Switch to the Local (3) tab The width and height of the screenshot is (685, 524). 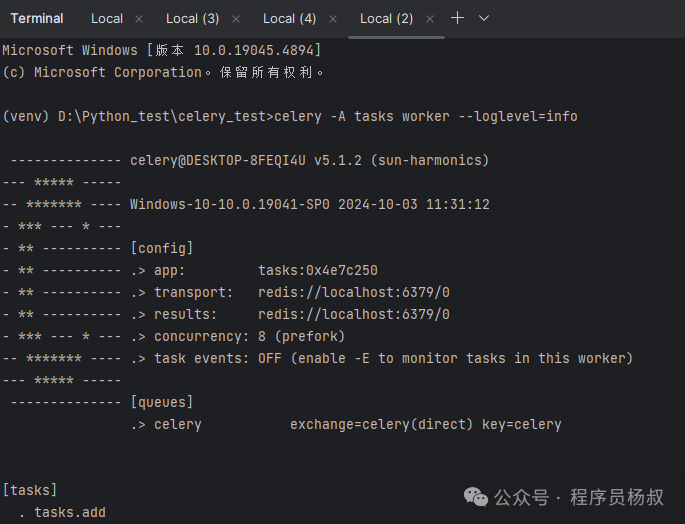click(x=192, y=19)
